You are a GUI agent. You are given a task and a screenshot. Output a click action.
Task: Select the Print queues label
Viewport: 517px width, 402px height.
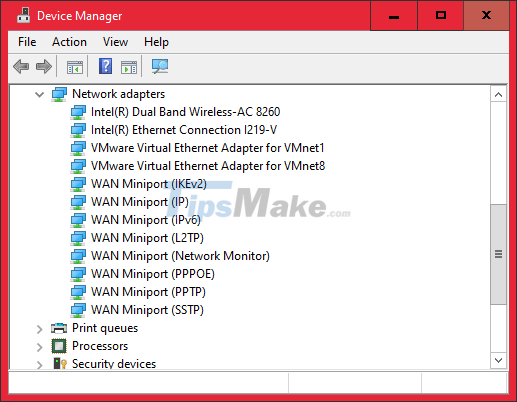[105, 328]
